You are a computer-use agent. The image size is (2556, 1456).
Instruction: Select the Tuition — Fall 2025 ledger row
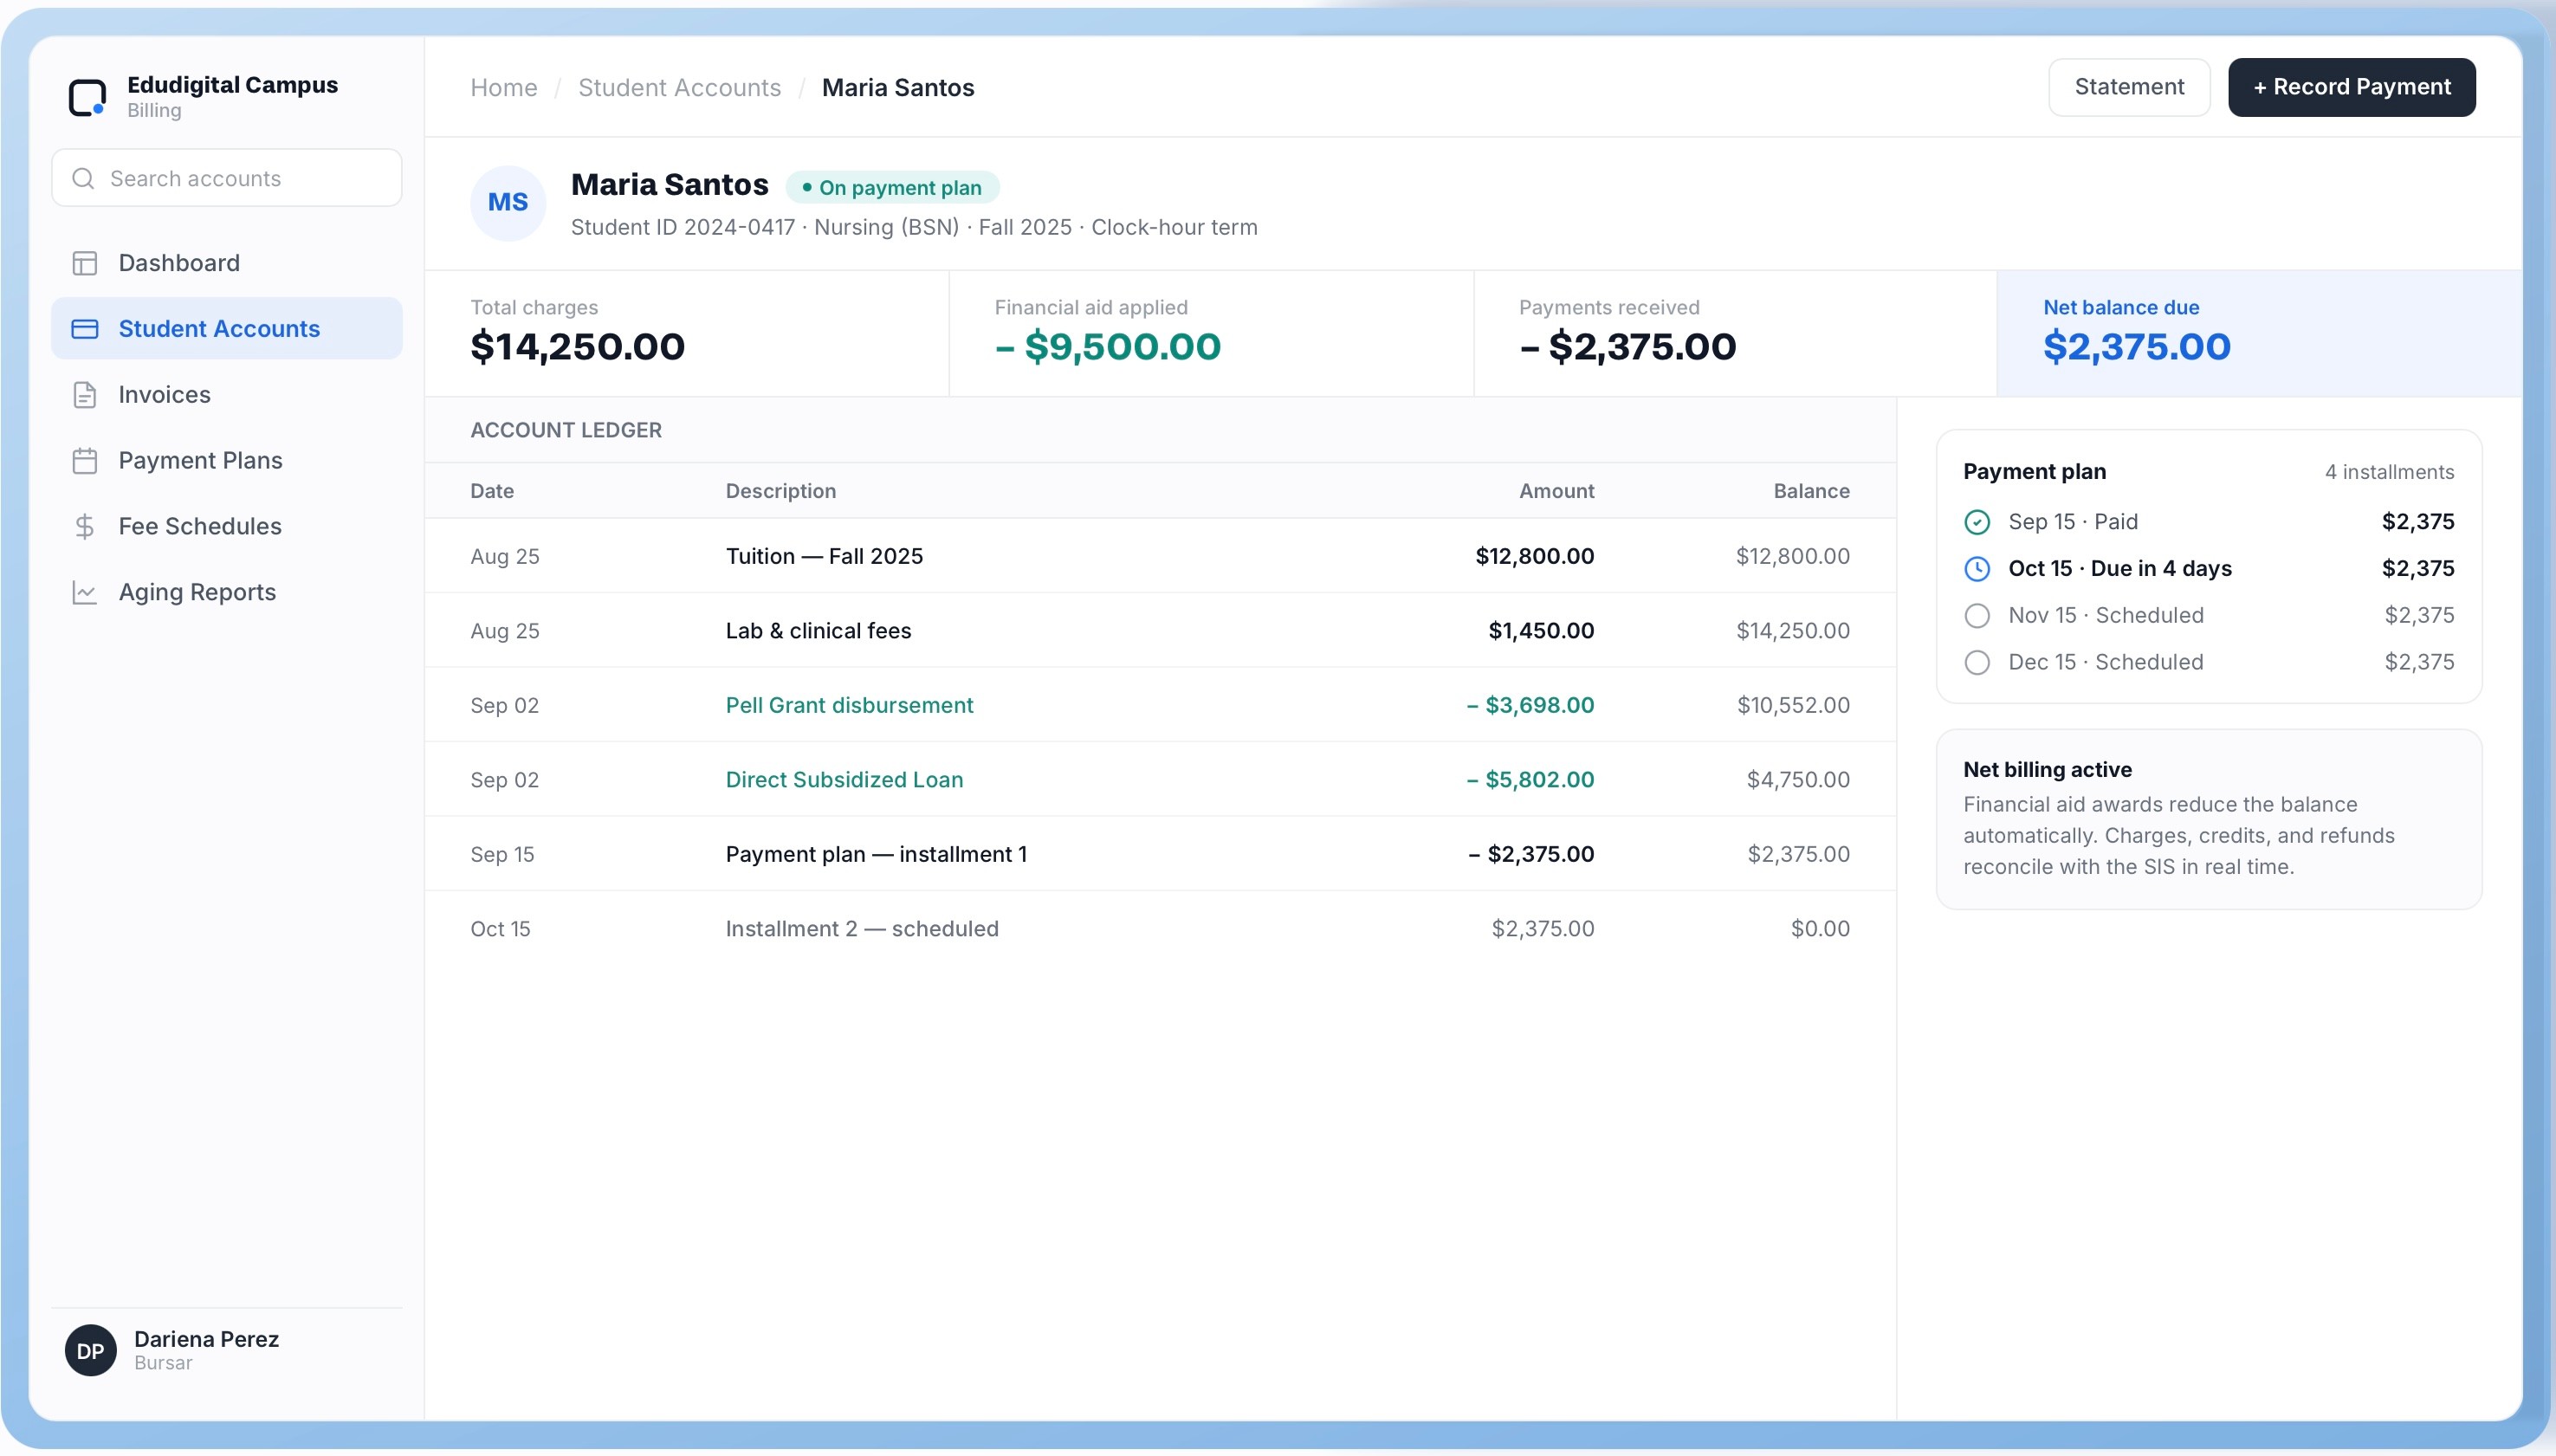tap(1160, 556)
